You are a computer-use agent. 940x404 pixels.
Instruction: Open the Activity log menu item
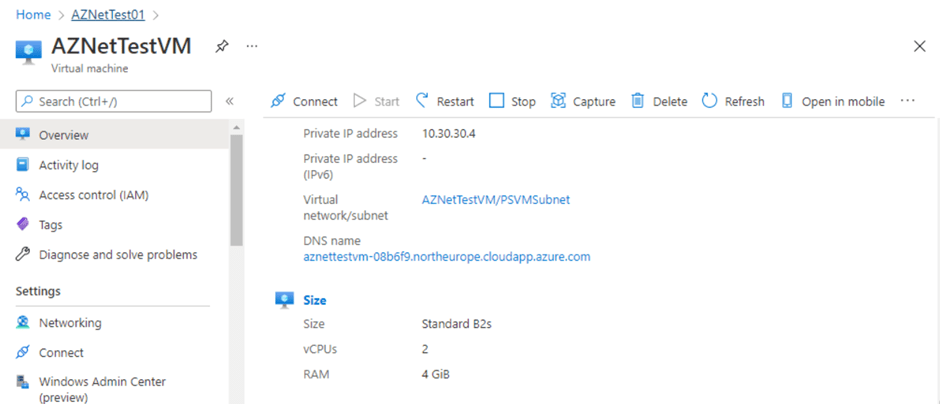coord(68,165)
